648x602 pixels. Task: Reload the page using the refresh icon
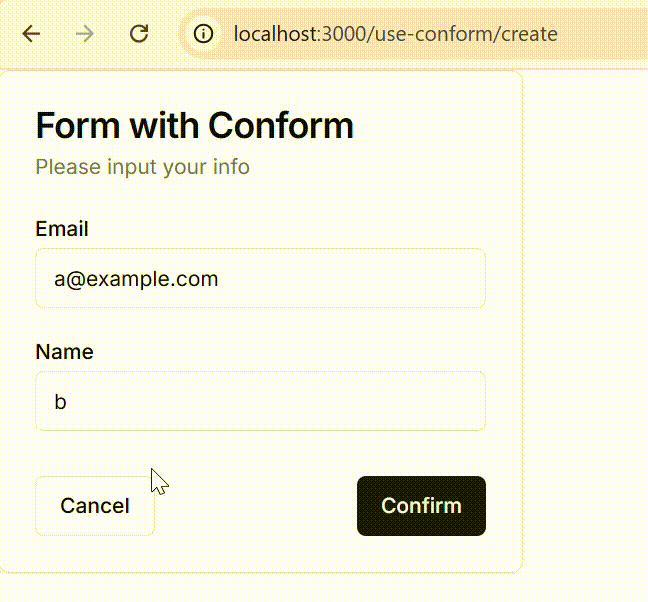tap(139, 34)
